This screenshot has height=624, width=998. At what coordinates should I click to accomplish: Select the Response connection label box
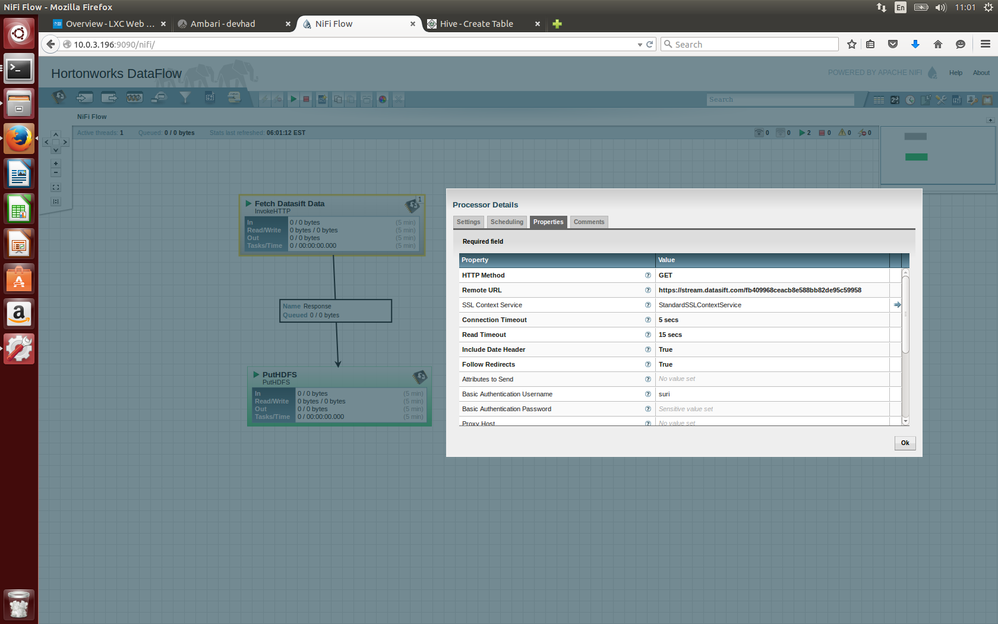[x=335, y=311]
